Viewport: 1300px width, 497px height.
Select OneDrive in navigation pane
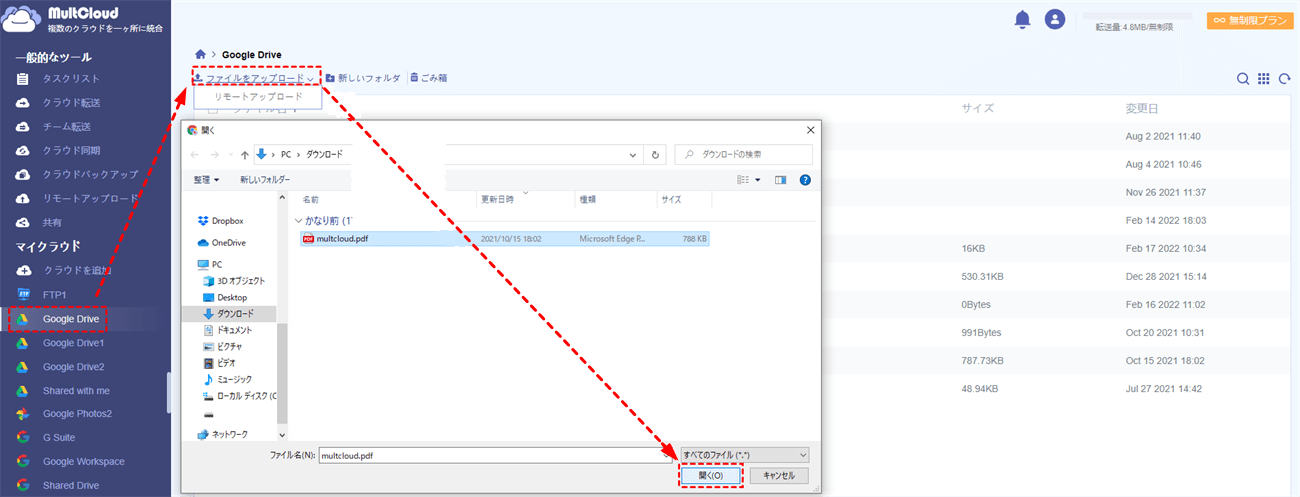point(228,243)
